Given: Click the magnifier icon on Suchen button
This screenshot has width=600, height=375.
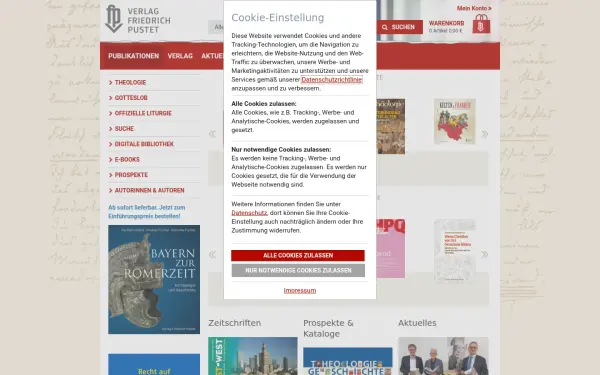Looking at the screenshot, I should click(385, 27).
